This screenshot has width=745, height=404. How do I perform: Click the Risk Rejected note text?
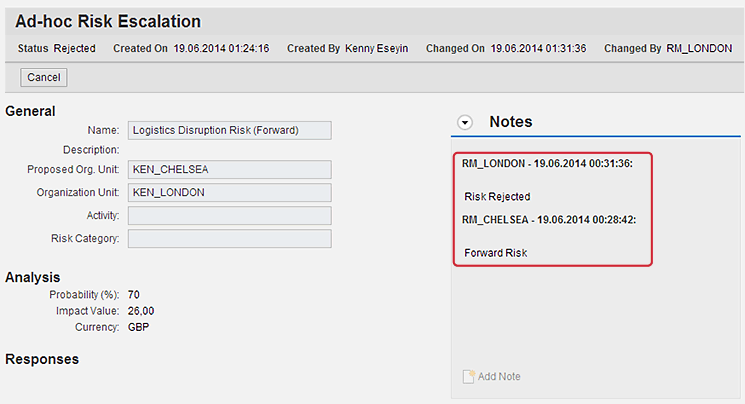[x=497, y=196]
